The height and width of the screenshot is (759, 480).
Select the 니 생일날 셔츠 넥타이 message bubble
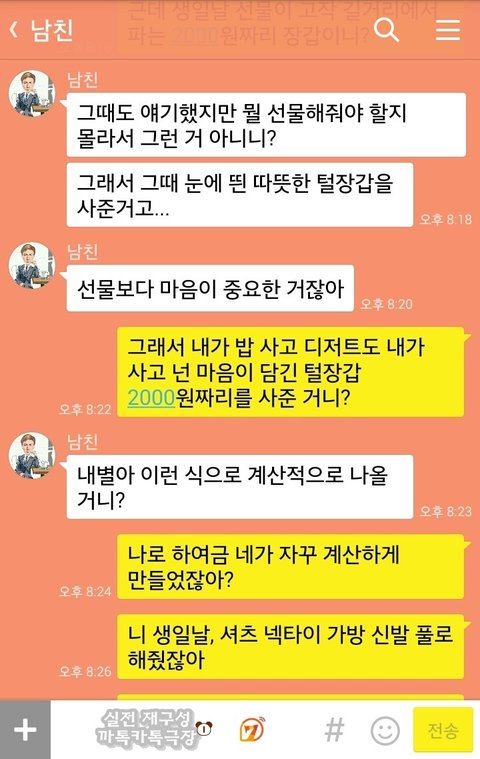pos(290,646)
